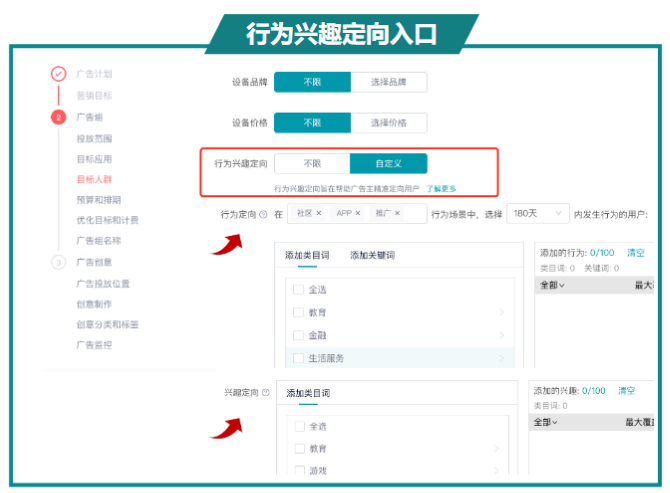Go to 优化目标和计费 in the sidebar
Viewport: 670px width, 493px height.
(x=108, y=220)
